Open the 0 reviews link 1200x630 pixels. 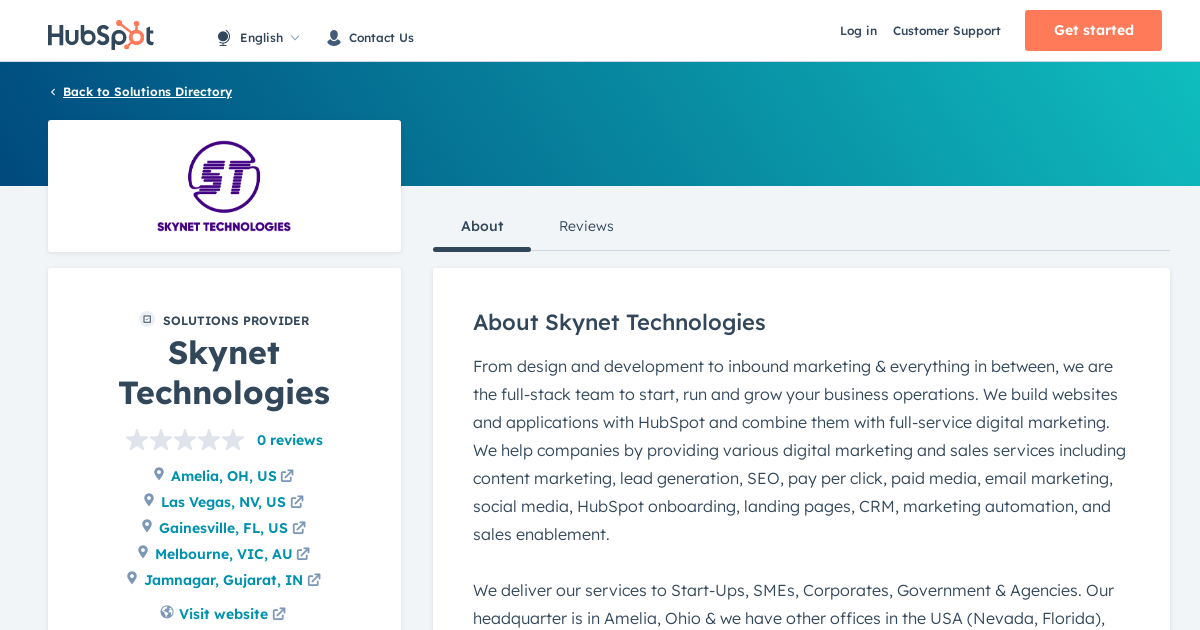tap(290, 440)
